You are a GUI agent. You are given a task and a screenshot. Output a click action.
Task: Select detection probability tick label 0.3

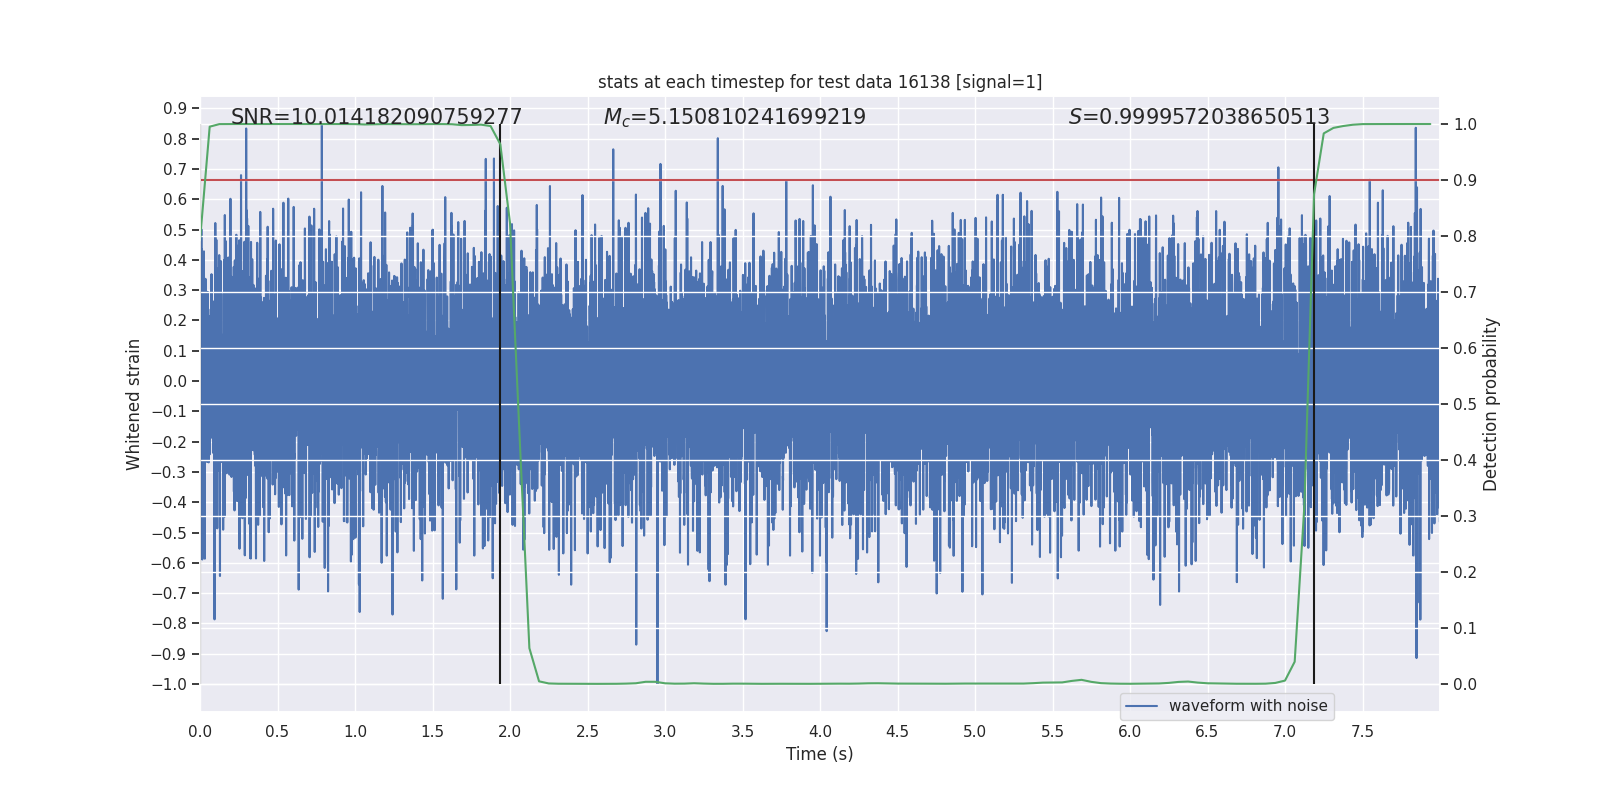pyautogui.click(x=1465, y=516)
